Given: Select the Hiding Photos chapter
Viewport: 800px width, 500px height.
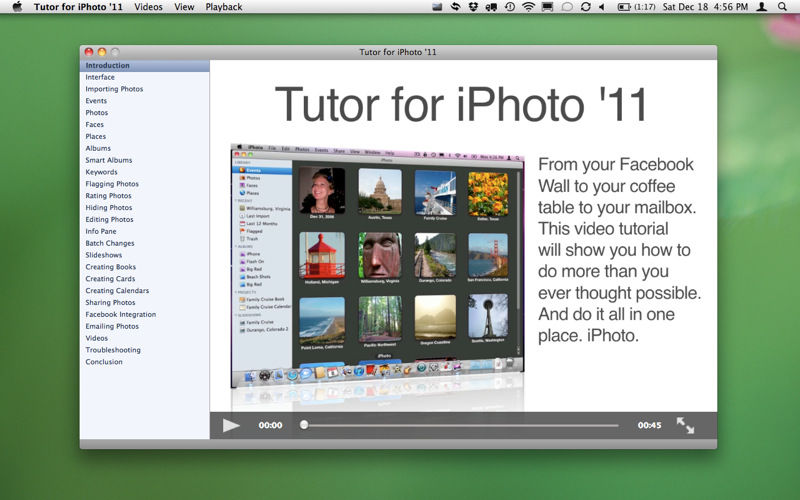Looking at the screenshot, I should tap(144, 207).
